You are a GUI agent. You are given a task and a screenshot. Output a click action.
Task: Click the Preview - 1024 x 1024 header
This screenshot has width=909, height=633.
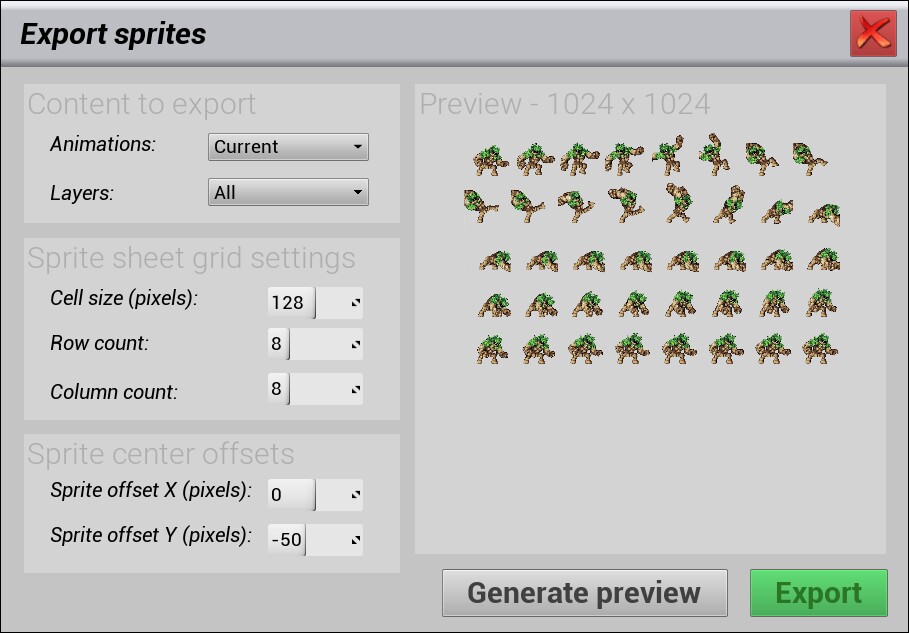pyautogui.click(x=565, y=103)
